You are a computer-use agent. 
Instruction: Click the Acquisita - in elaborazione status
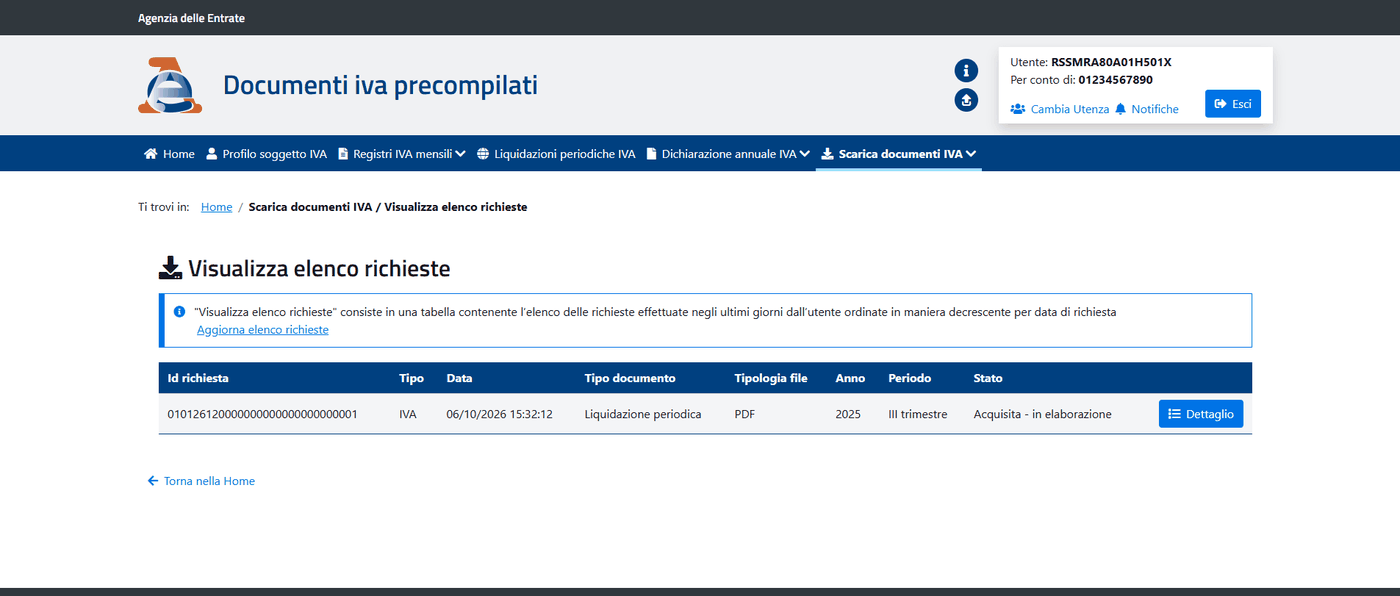click(1042, 414)
